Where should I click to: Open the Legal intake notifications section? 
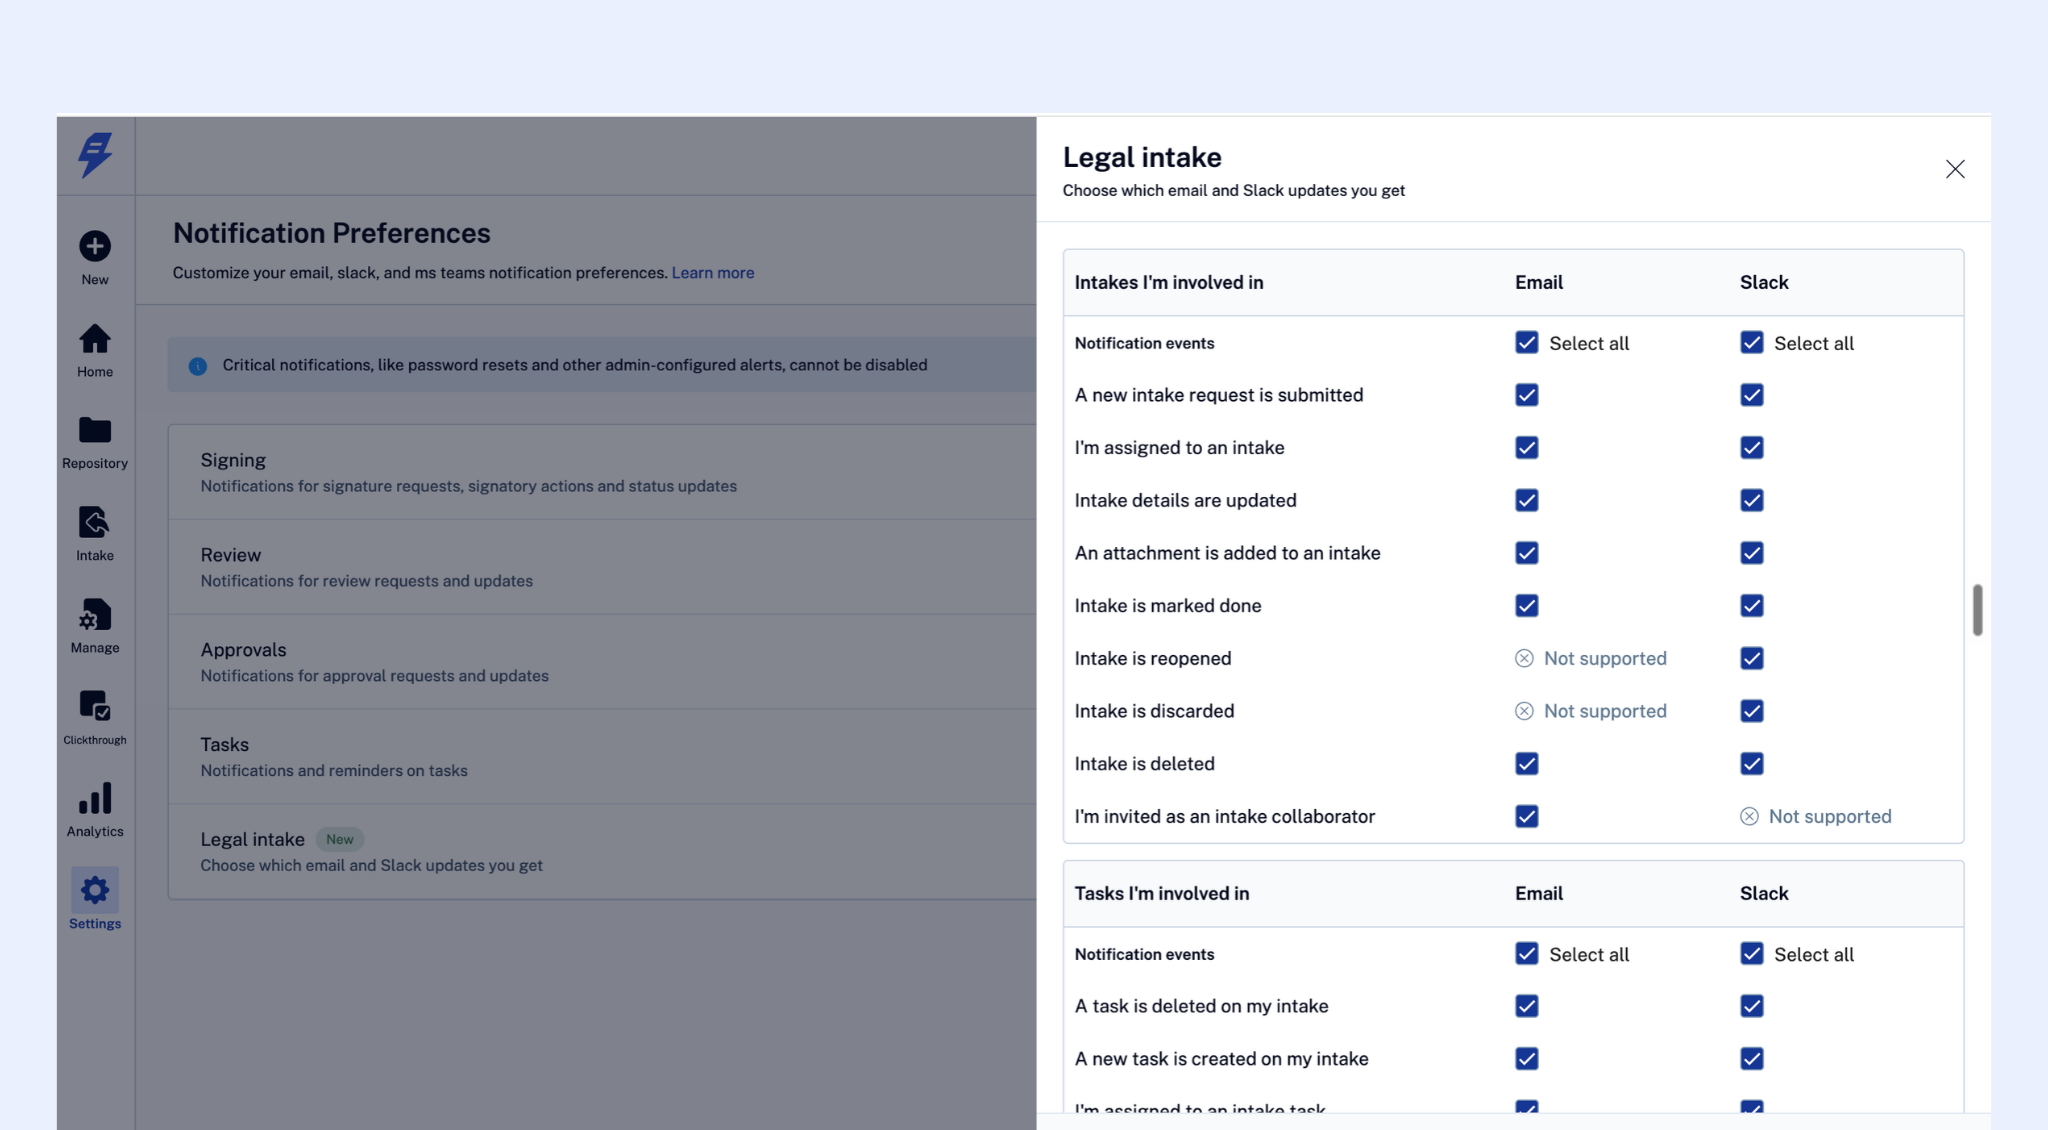(603, 852)
